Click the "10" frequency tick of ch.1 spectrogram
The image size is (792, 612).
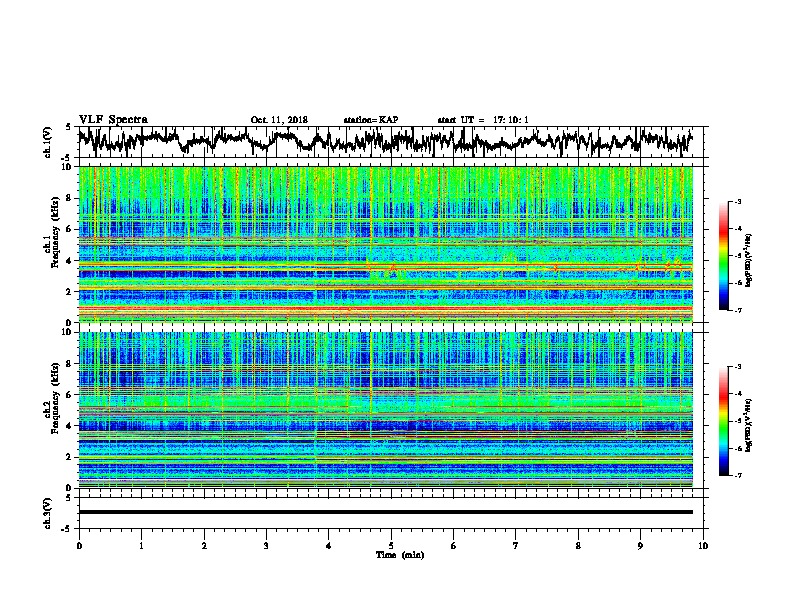[67, 167]
